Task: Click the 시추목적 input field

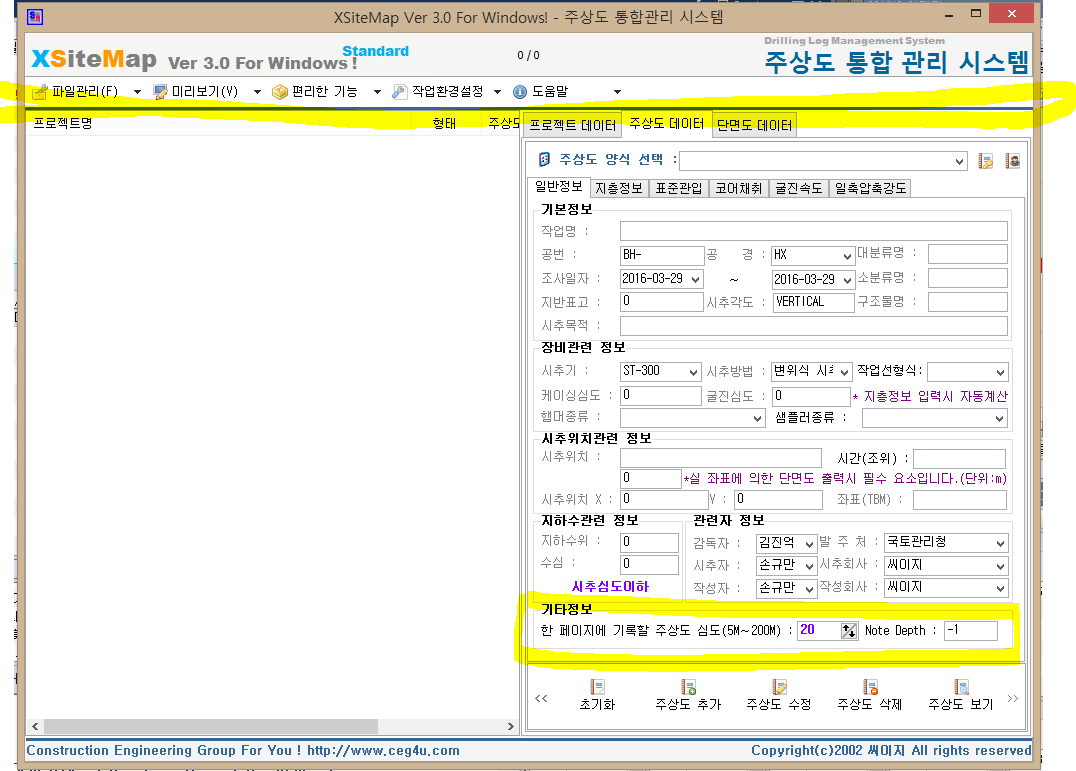Action: tap(813, 326)
